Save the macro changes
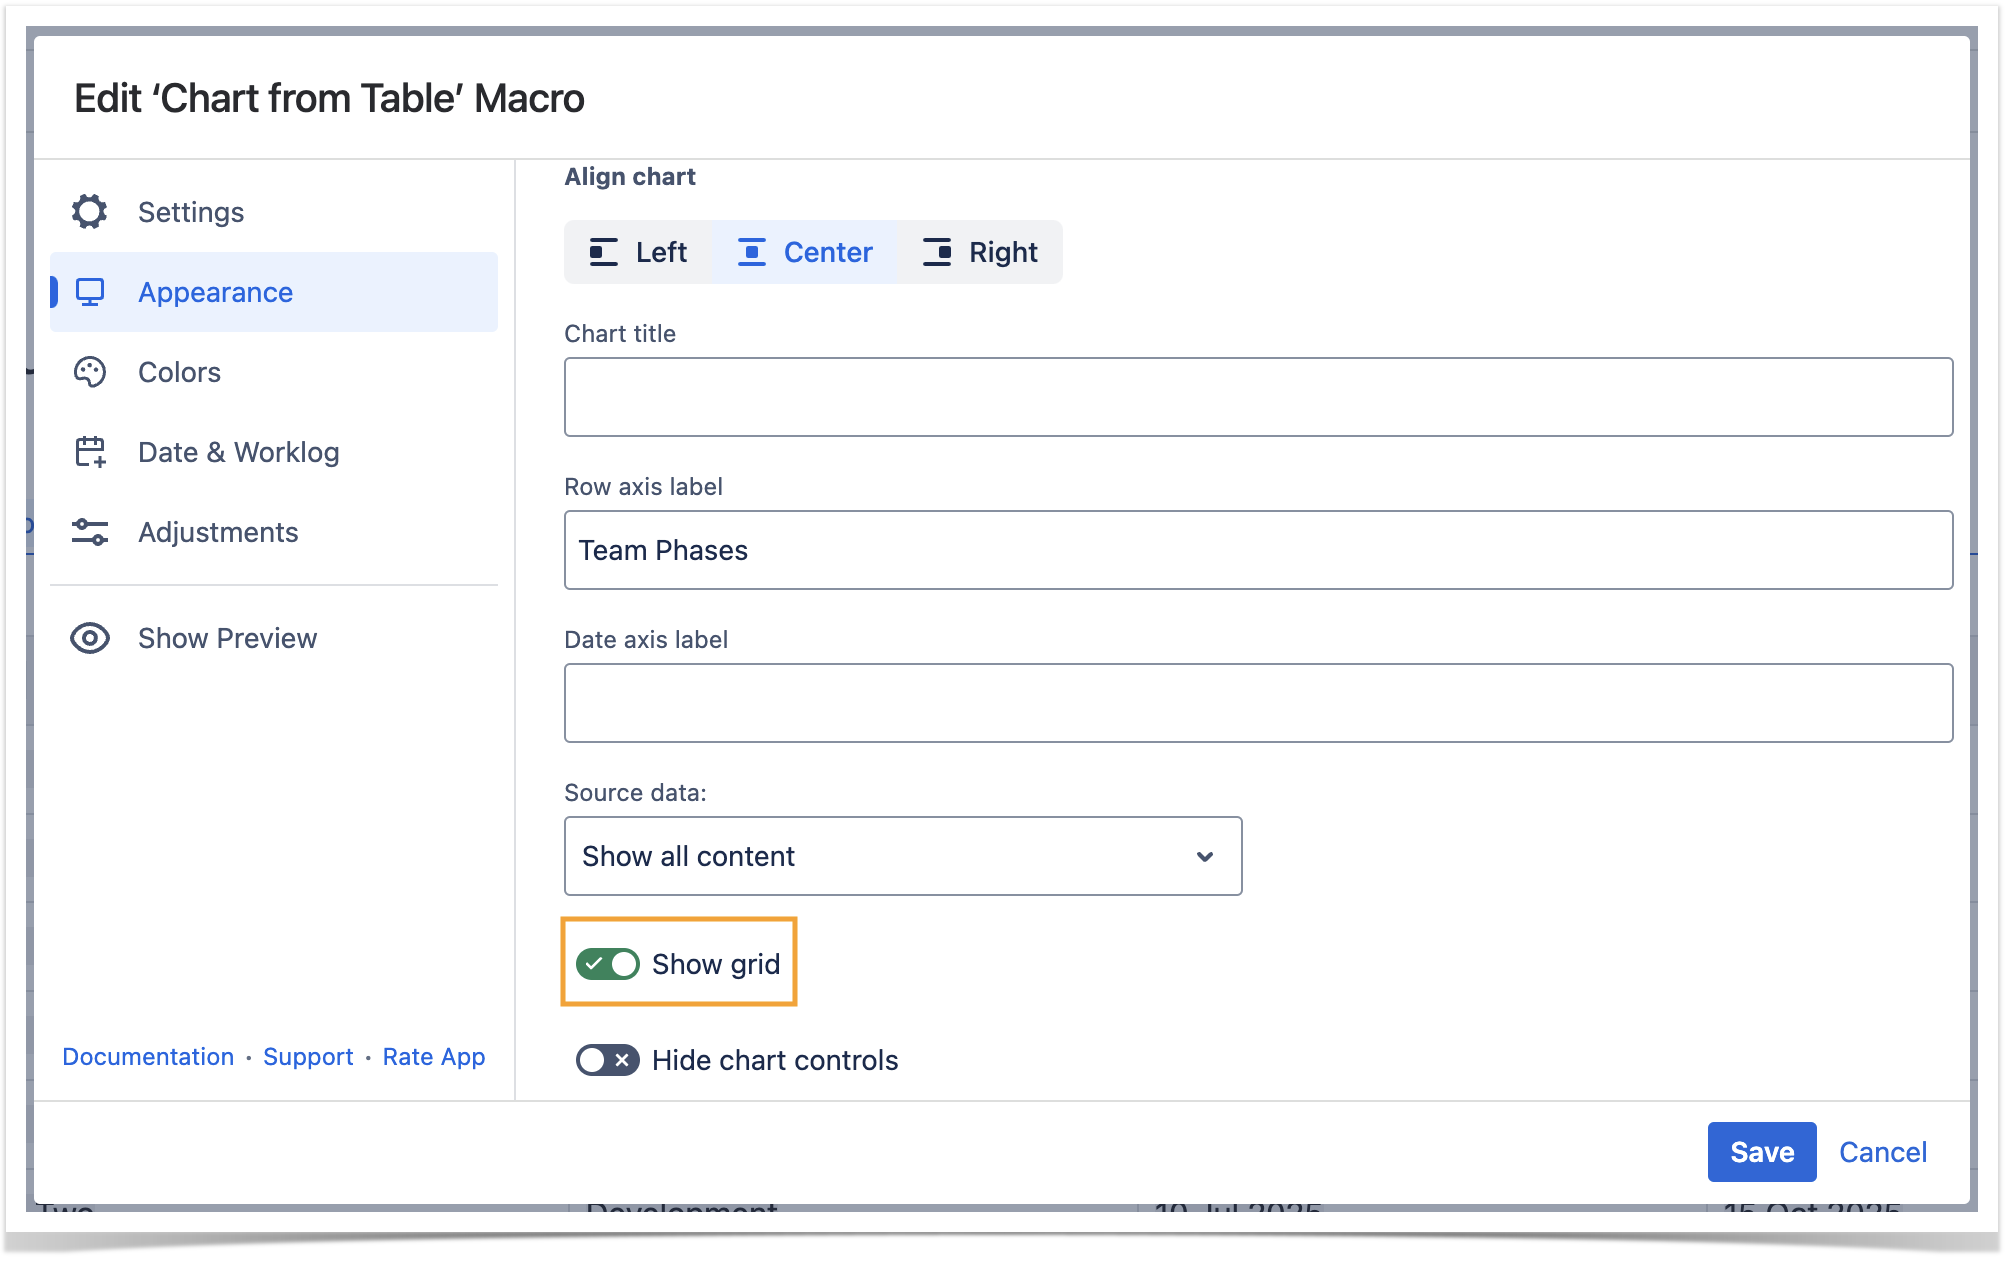The height and width of the screenshot is (1261, 2012). point(1761,1152)
